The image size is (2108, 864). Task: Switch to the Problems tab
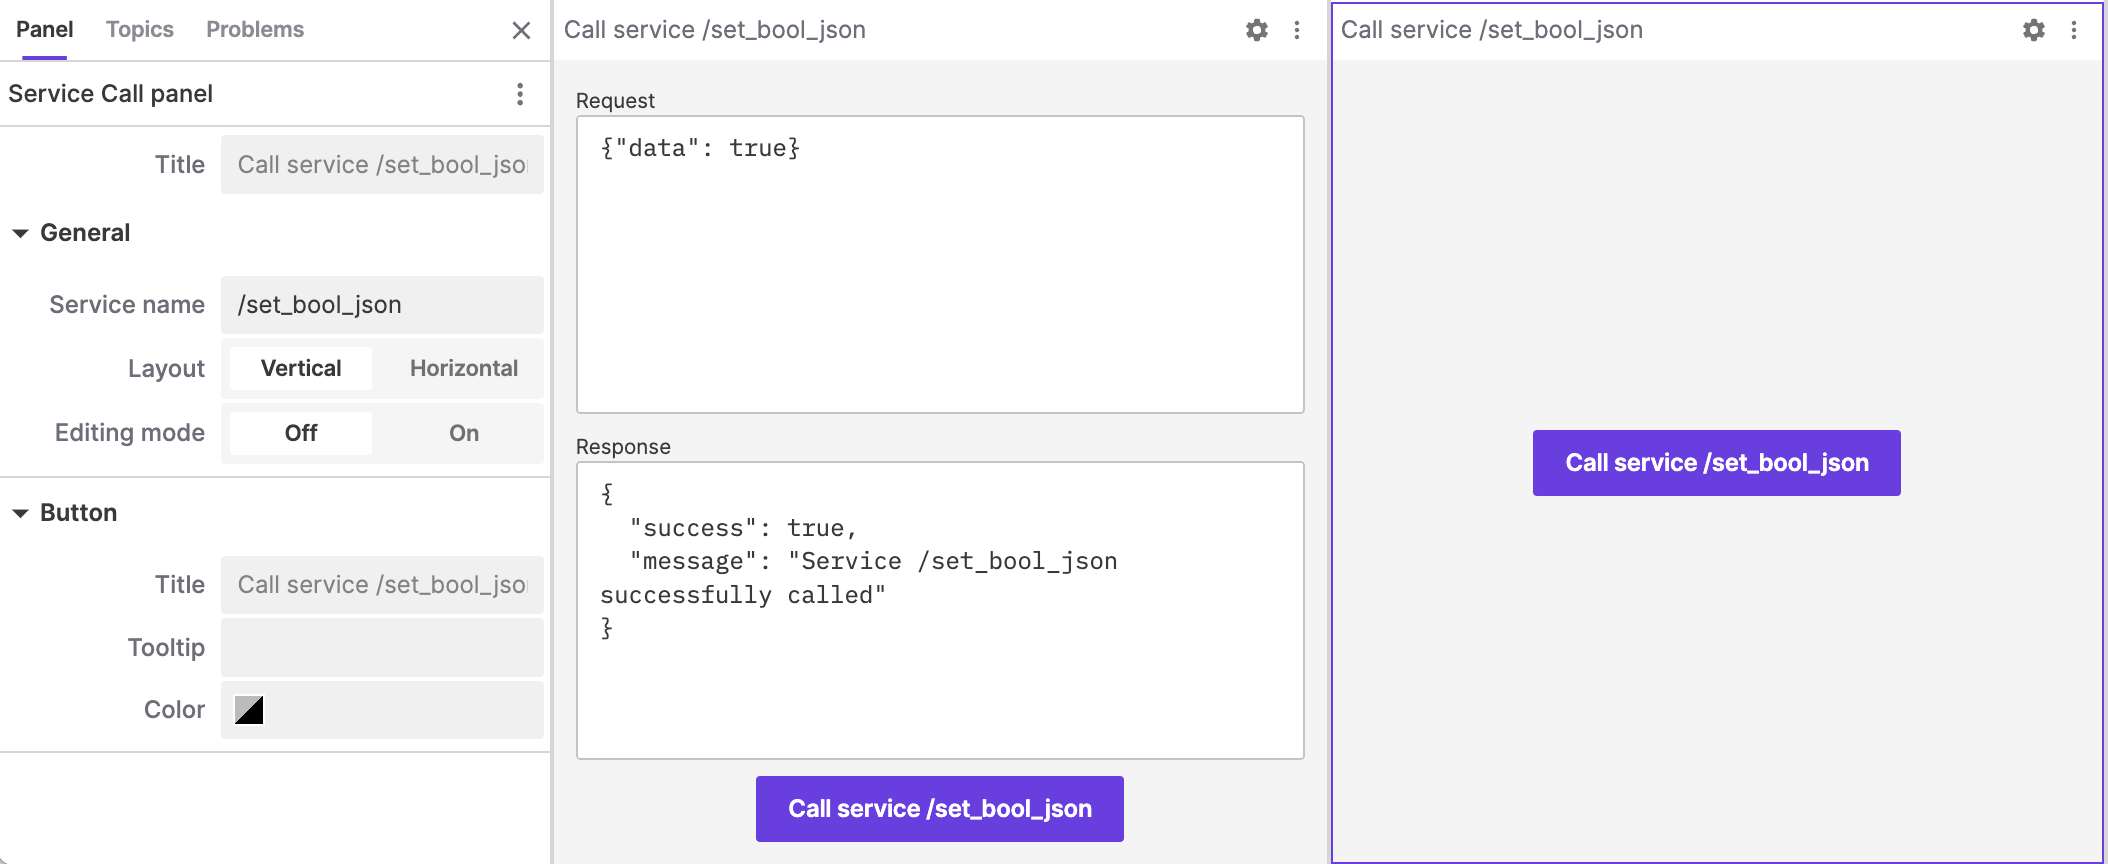(x=255, y=30)
